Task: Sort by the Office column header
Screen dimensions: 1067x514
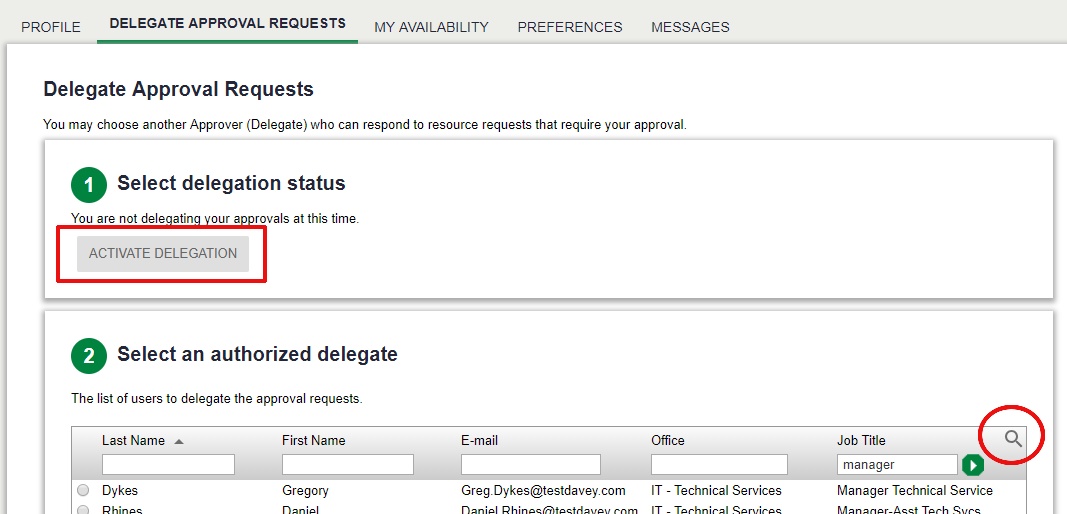Action: point(668,440)
